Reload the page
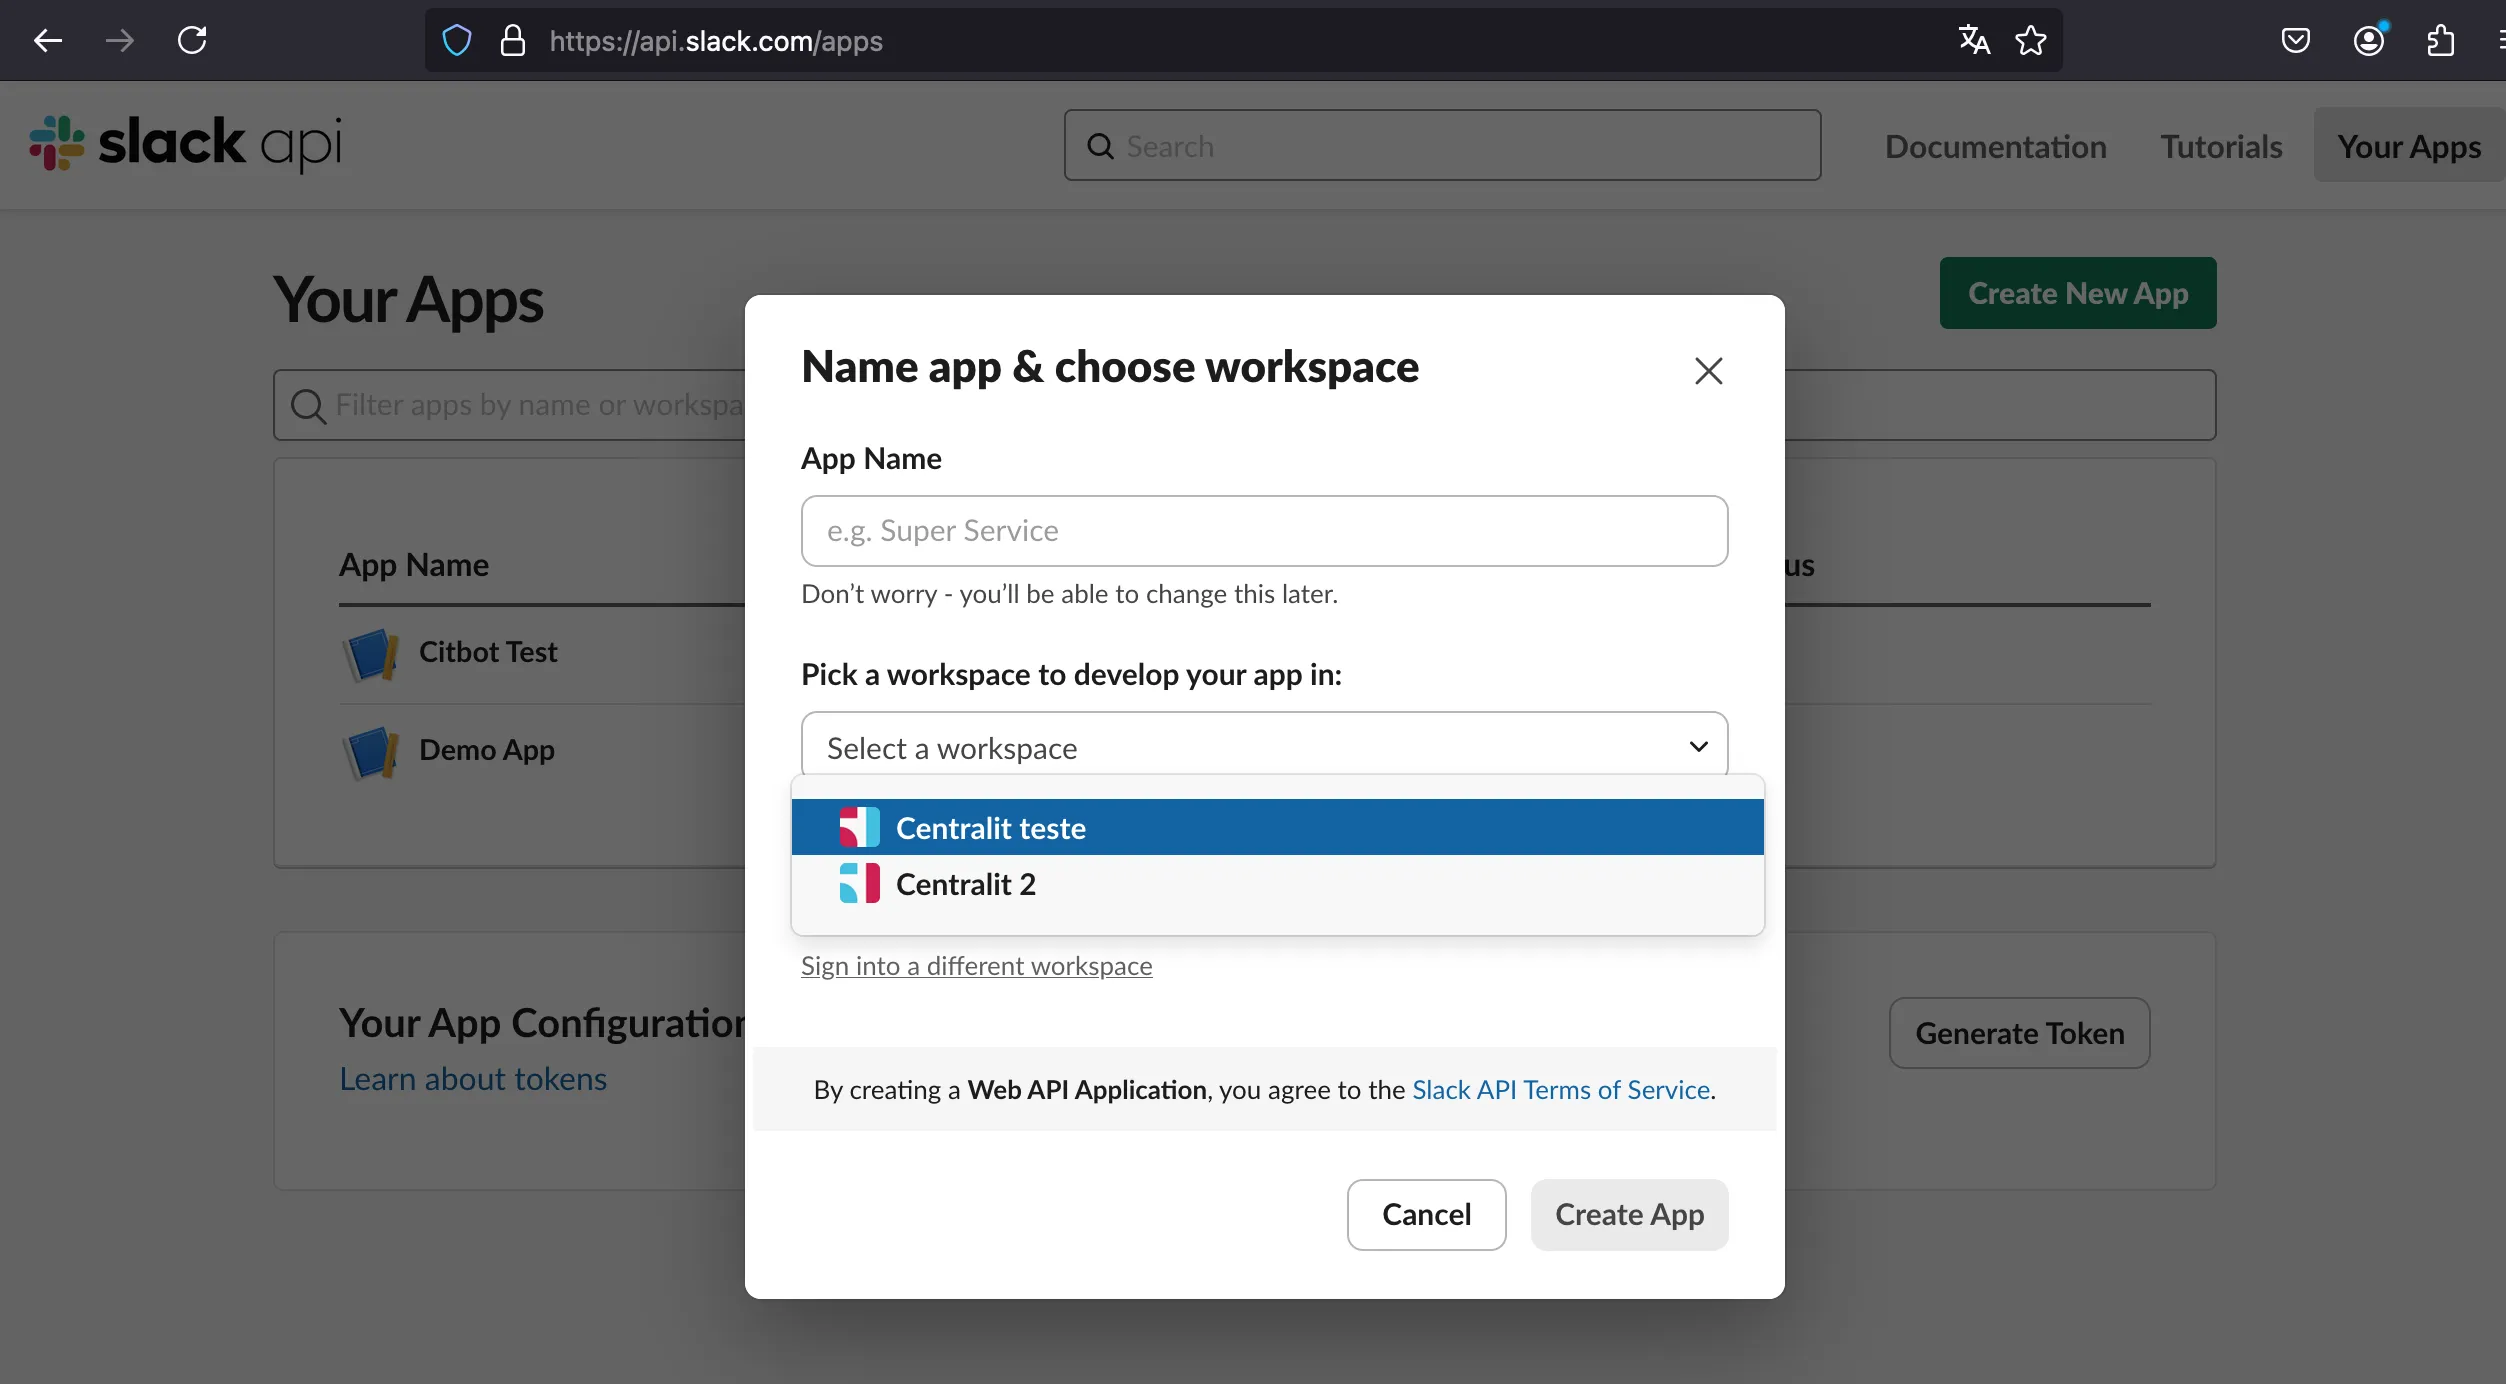This screenshot has width=2506, height=1384. tap(192, 41)
